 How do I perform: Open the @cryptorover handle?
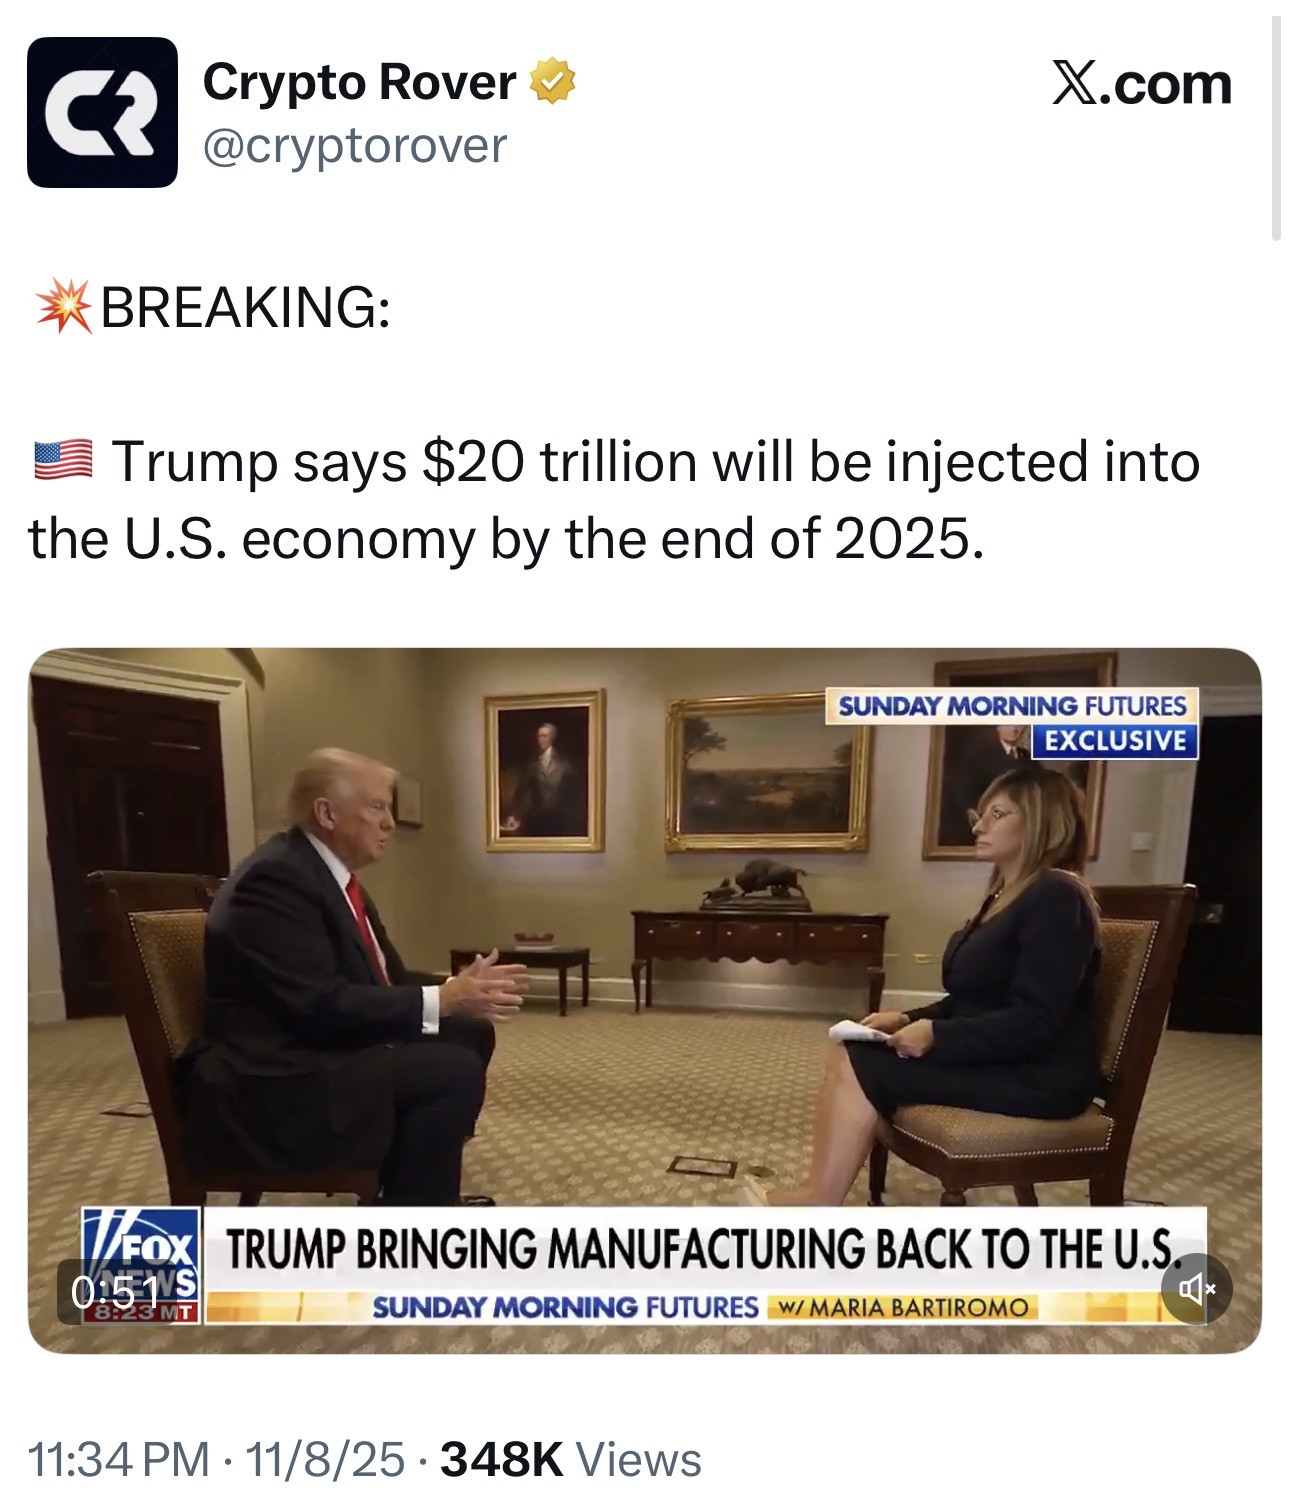(355, 146)
